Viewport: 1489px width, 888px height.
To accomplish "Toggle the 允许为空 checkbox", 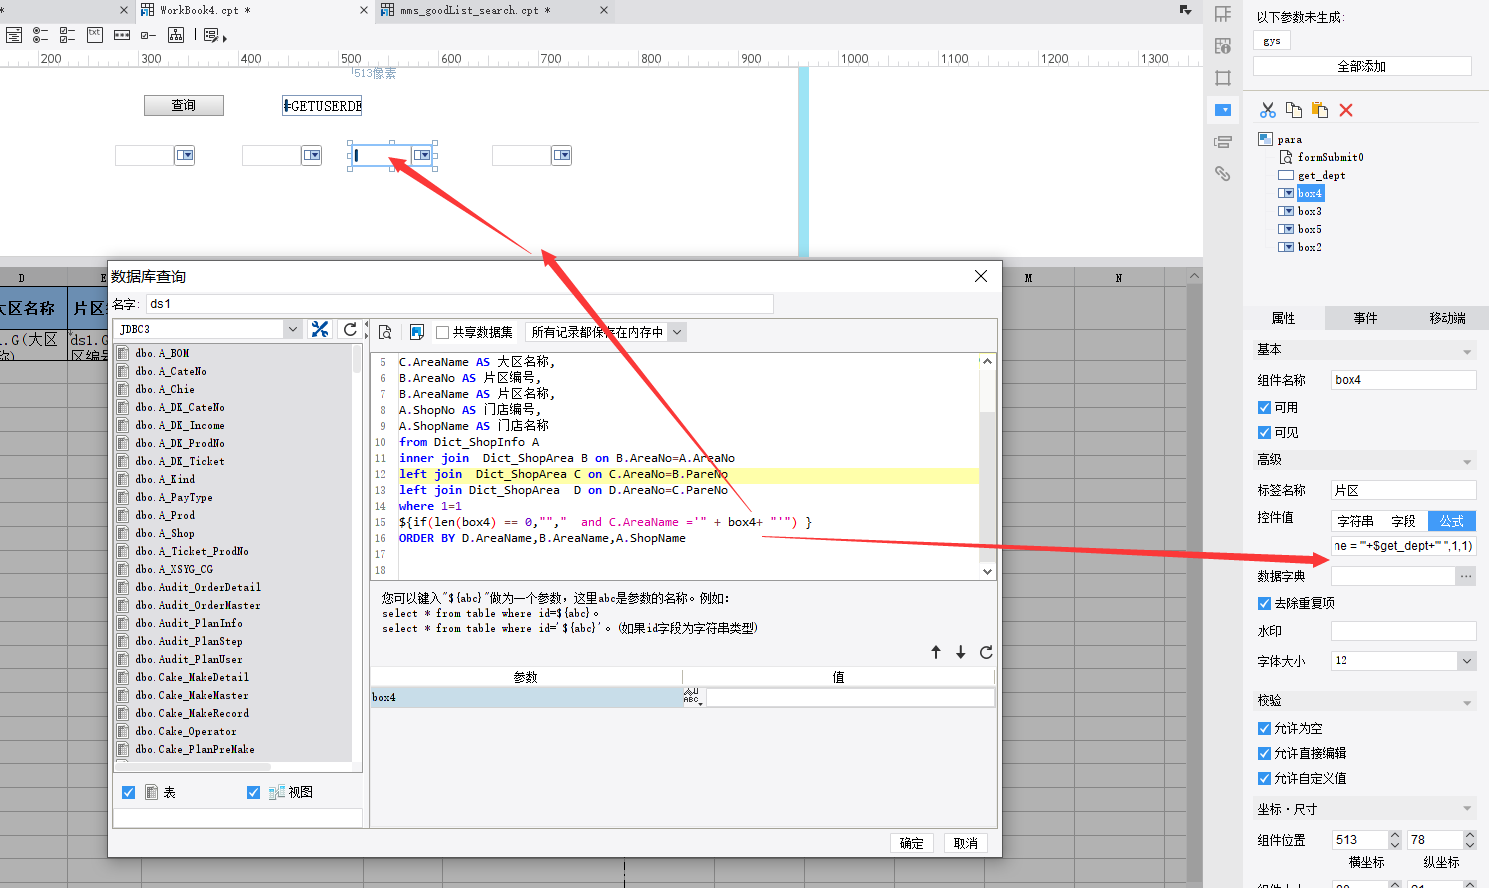I will [x=1264, y=728].
